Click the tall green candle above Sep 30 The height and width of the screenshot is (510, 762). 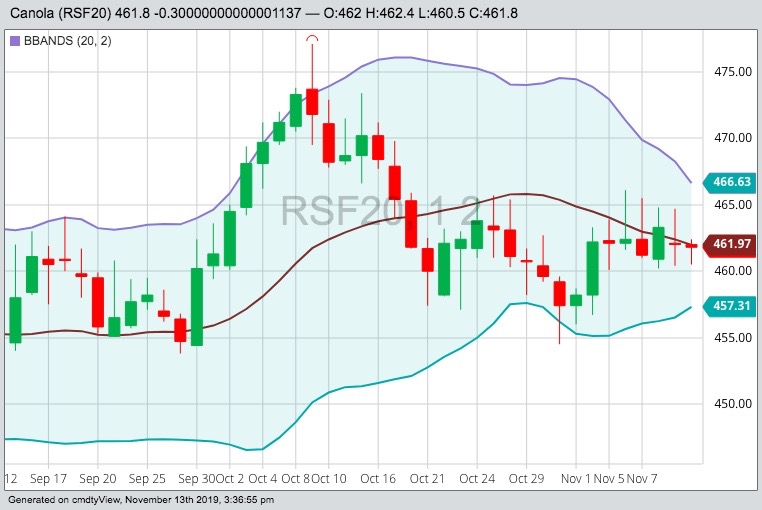[x=197, y=306]
